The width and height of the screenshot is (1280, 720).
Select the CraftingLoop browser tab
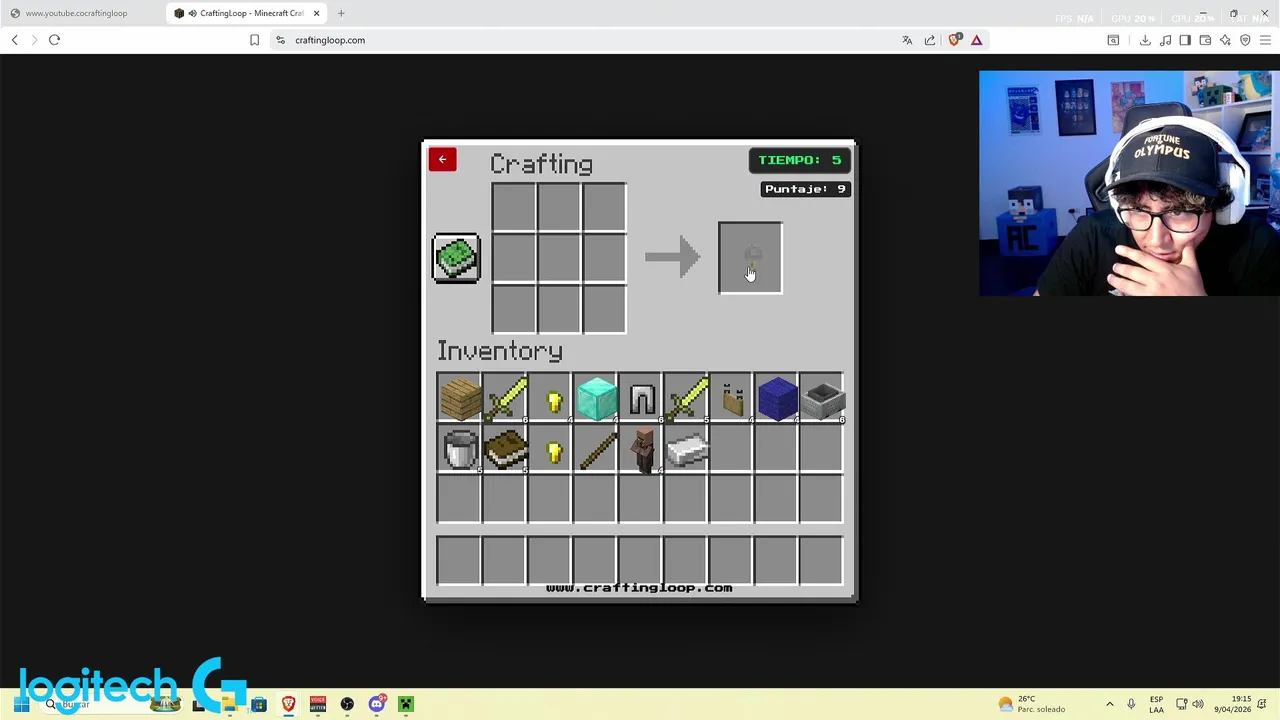point(245,13)
